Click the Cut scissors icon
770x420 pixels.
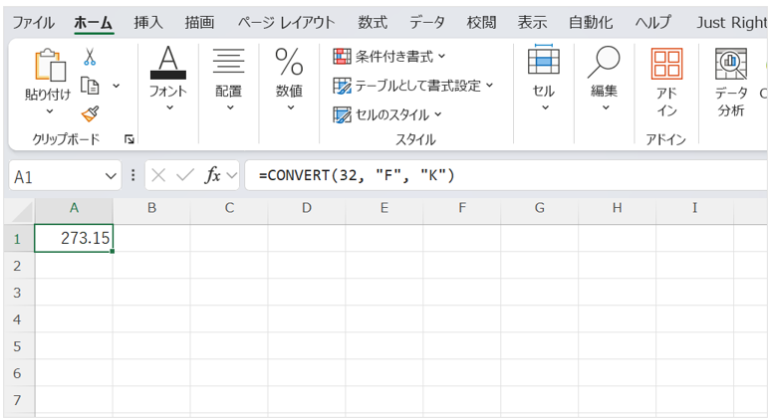pyautogui.click(x=89, y=57)
